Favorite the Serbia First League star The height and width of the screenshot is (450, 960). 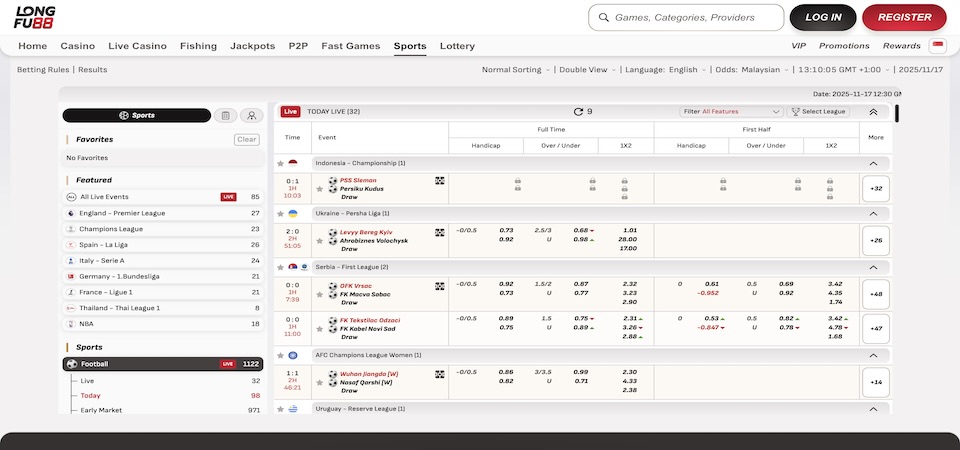click(280, 268)
